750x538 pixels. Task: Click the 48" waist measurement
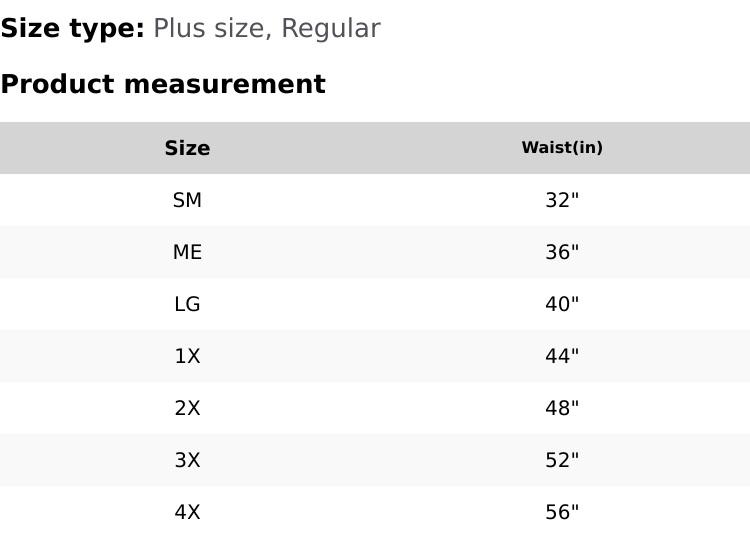pos(562,408)
